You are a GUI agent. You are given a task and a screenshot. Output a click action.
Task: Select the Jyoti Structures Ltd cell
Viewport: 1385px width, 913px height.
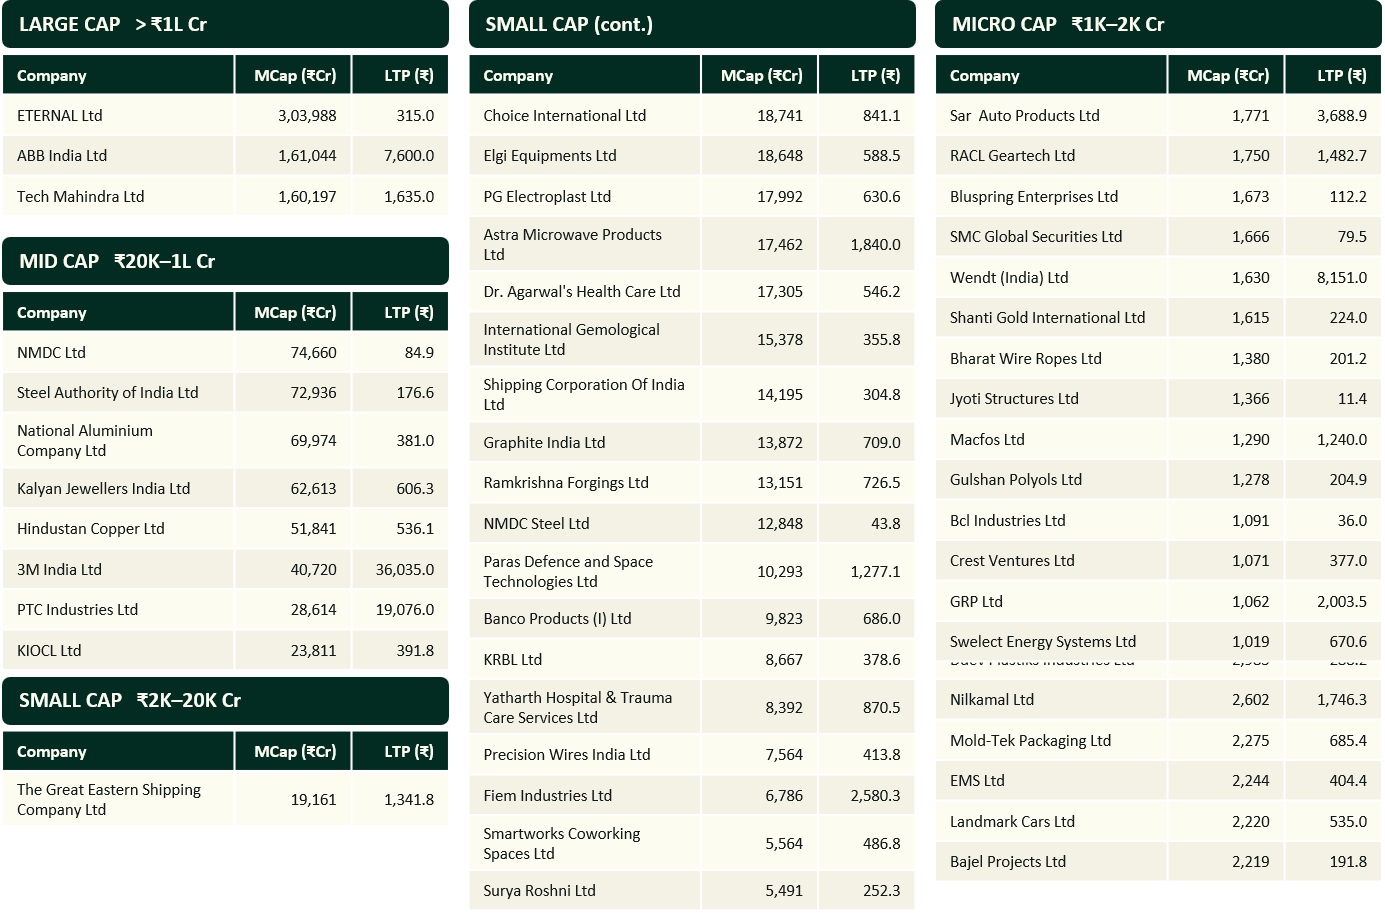pyautogui.click(x=1051, y=399)
